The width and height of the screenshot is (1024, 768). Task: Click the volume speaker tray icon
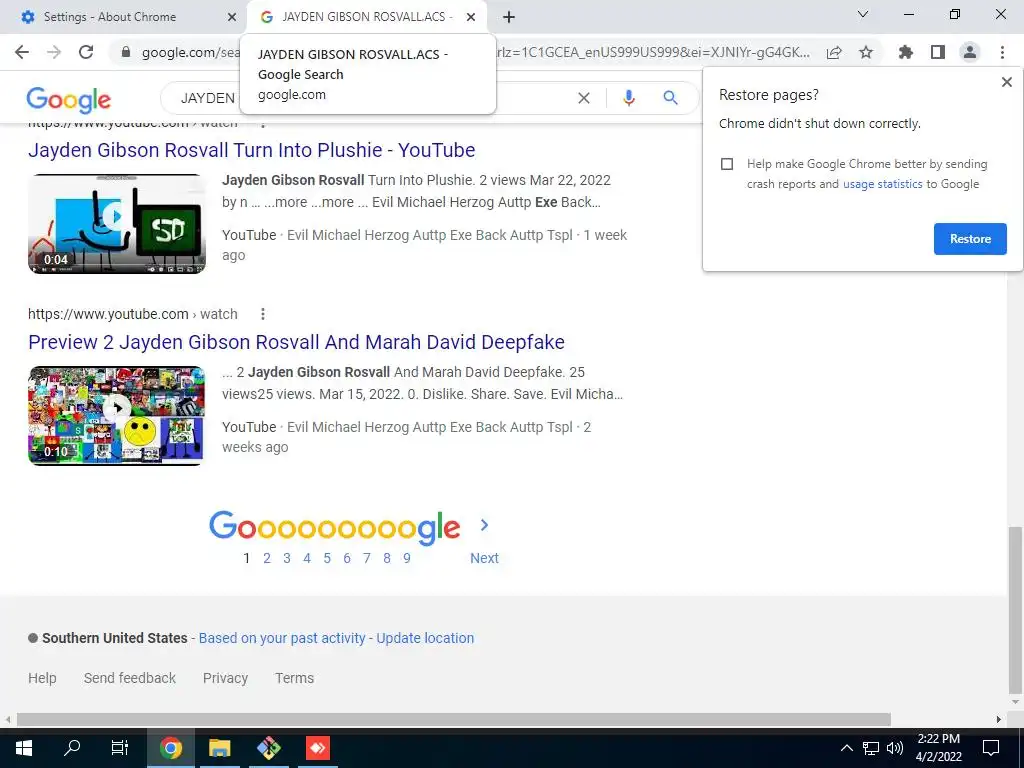895,748
